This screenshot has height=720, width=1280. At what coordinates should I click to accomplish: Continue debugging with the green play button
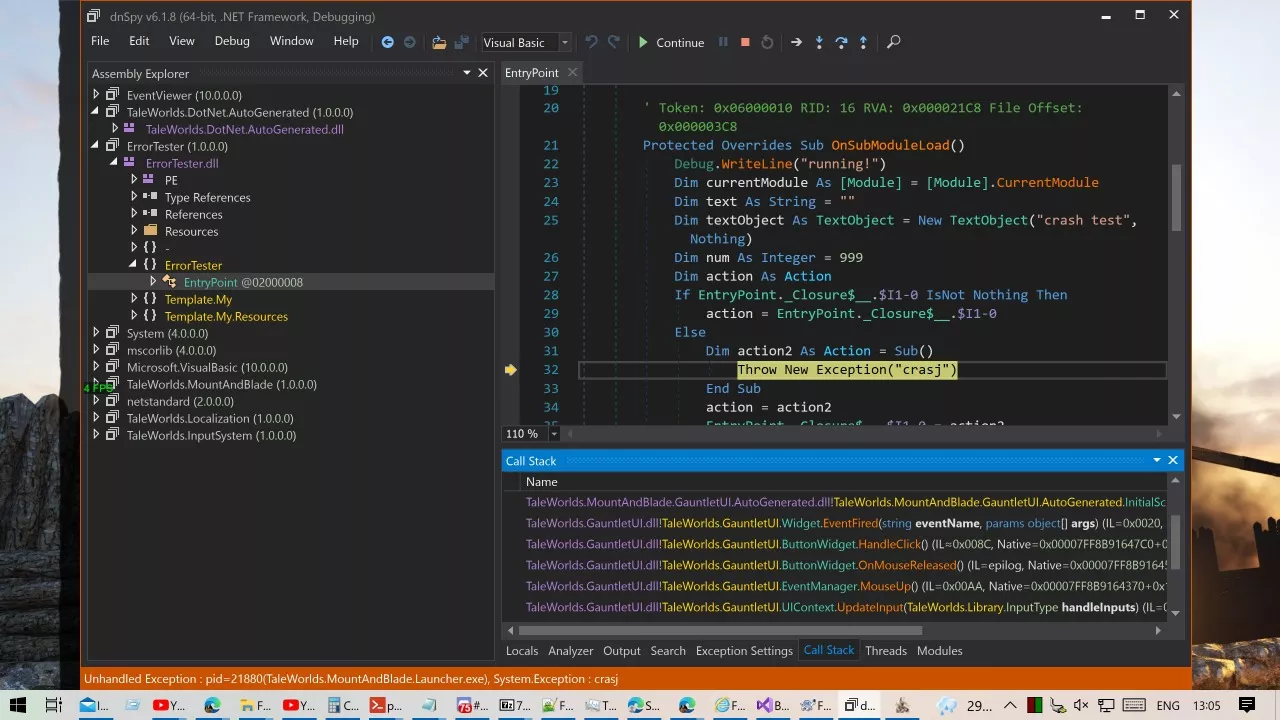tap(671, 42)
